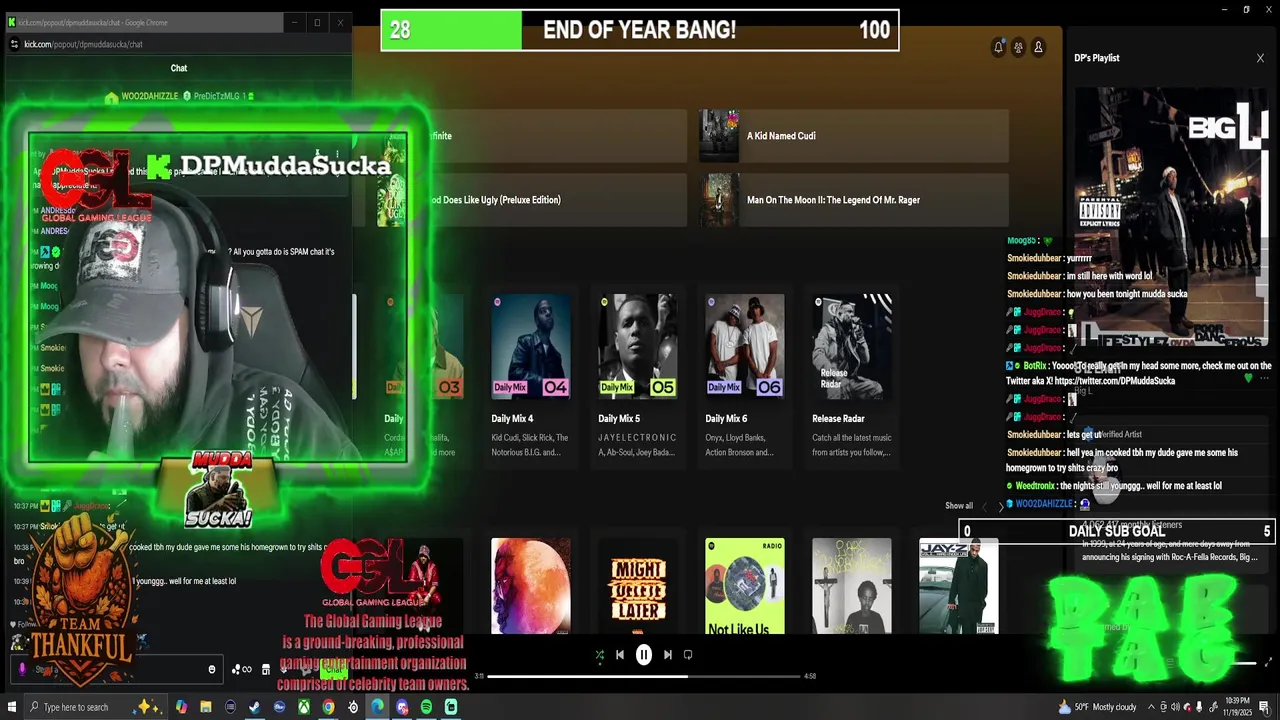
Task: Open Microsoft Edge from the taskbar
Action: [377, 707]
